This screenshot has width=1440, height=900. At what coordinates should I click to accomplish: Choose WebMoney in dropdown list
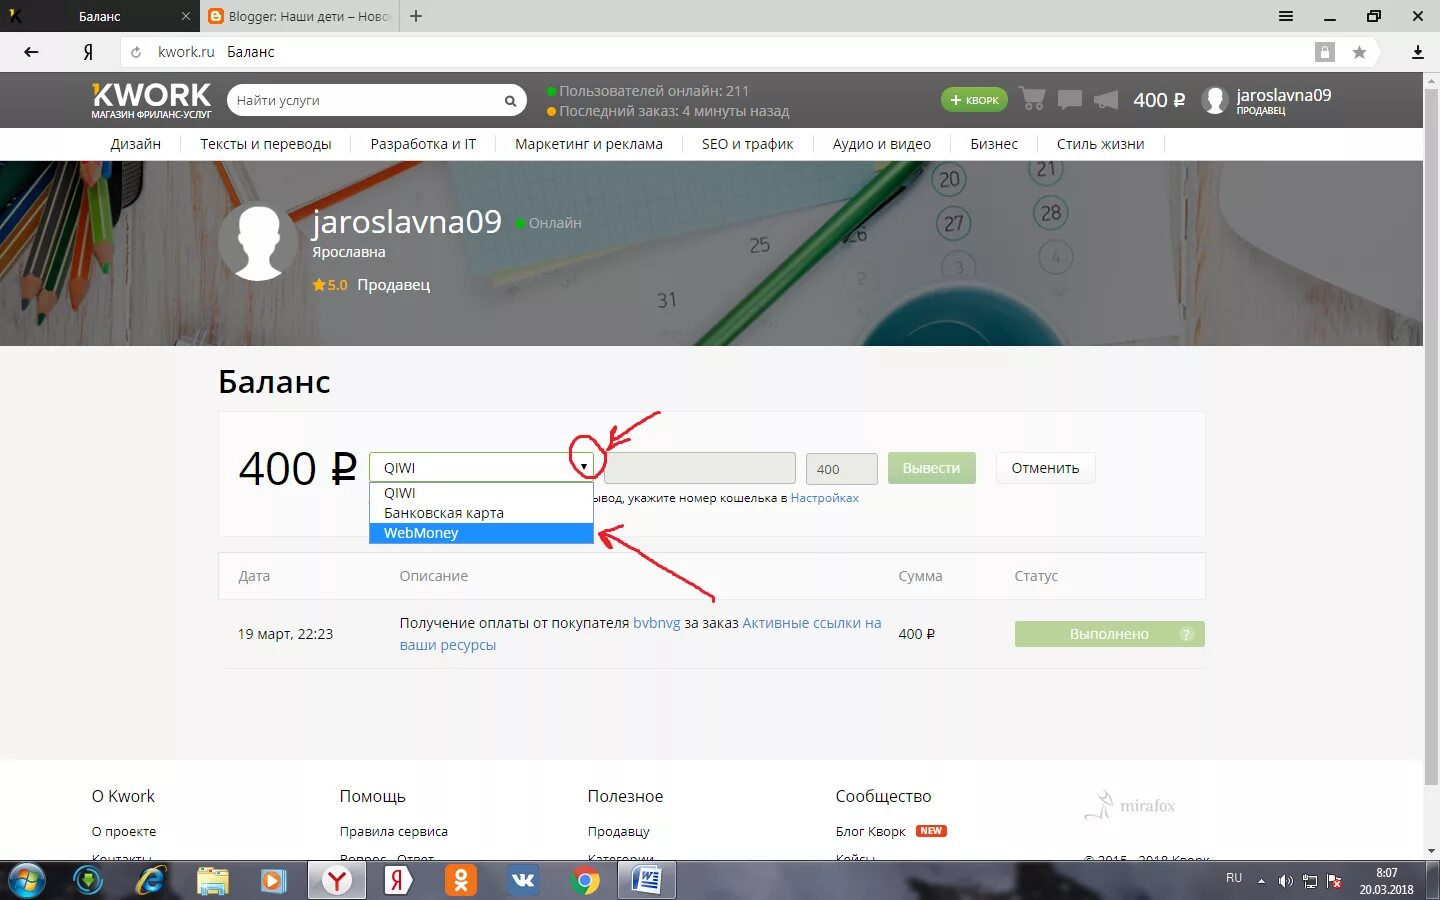(x=481, y=533)
